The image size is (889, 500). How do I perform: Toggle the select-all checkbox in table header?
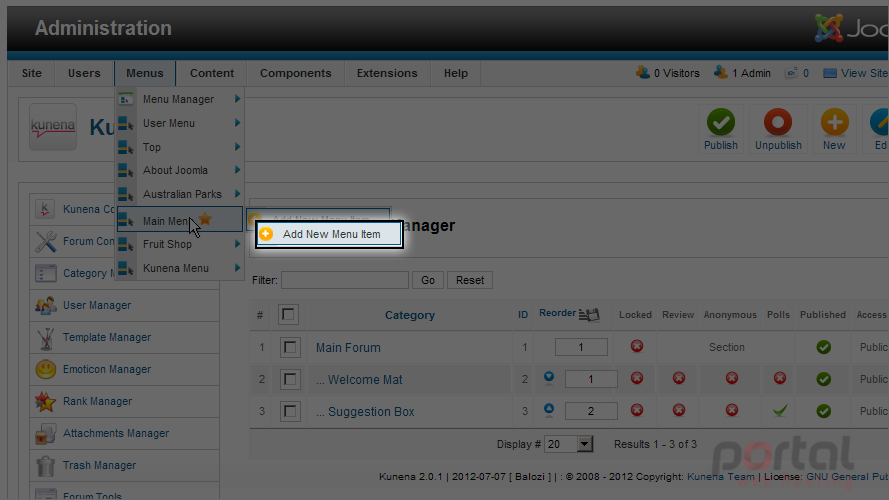288,314
